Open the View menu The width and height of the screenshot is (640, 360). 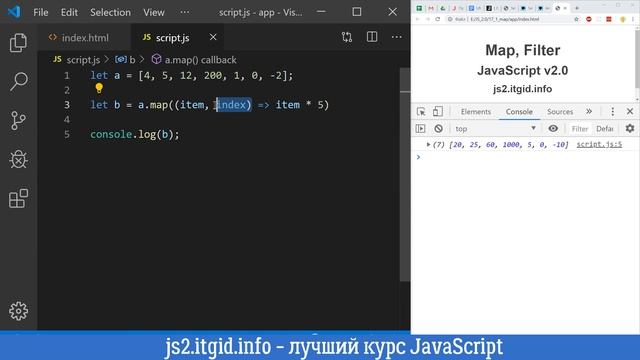tap(153, 12)
